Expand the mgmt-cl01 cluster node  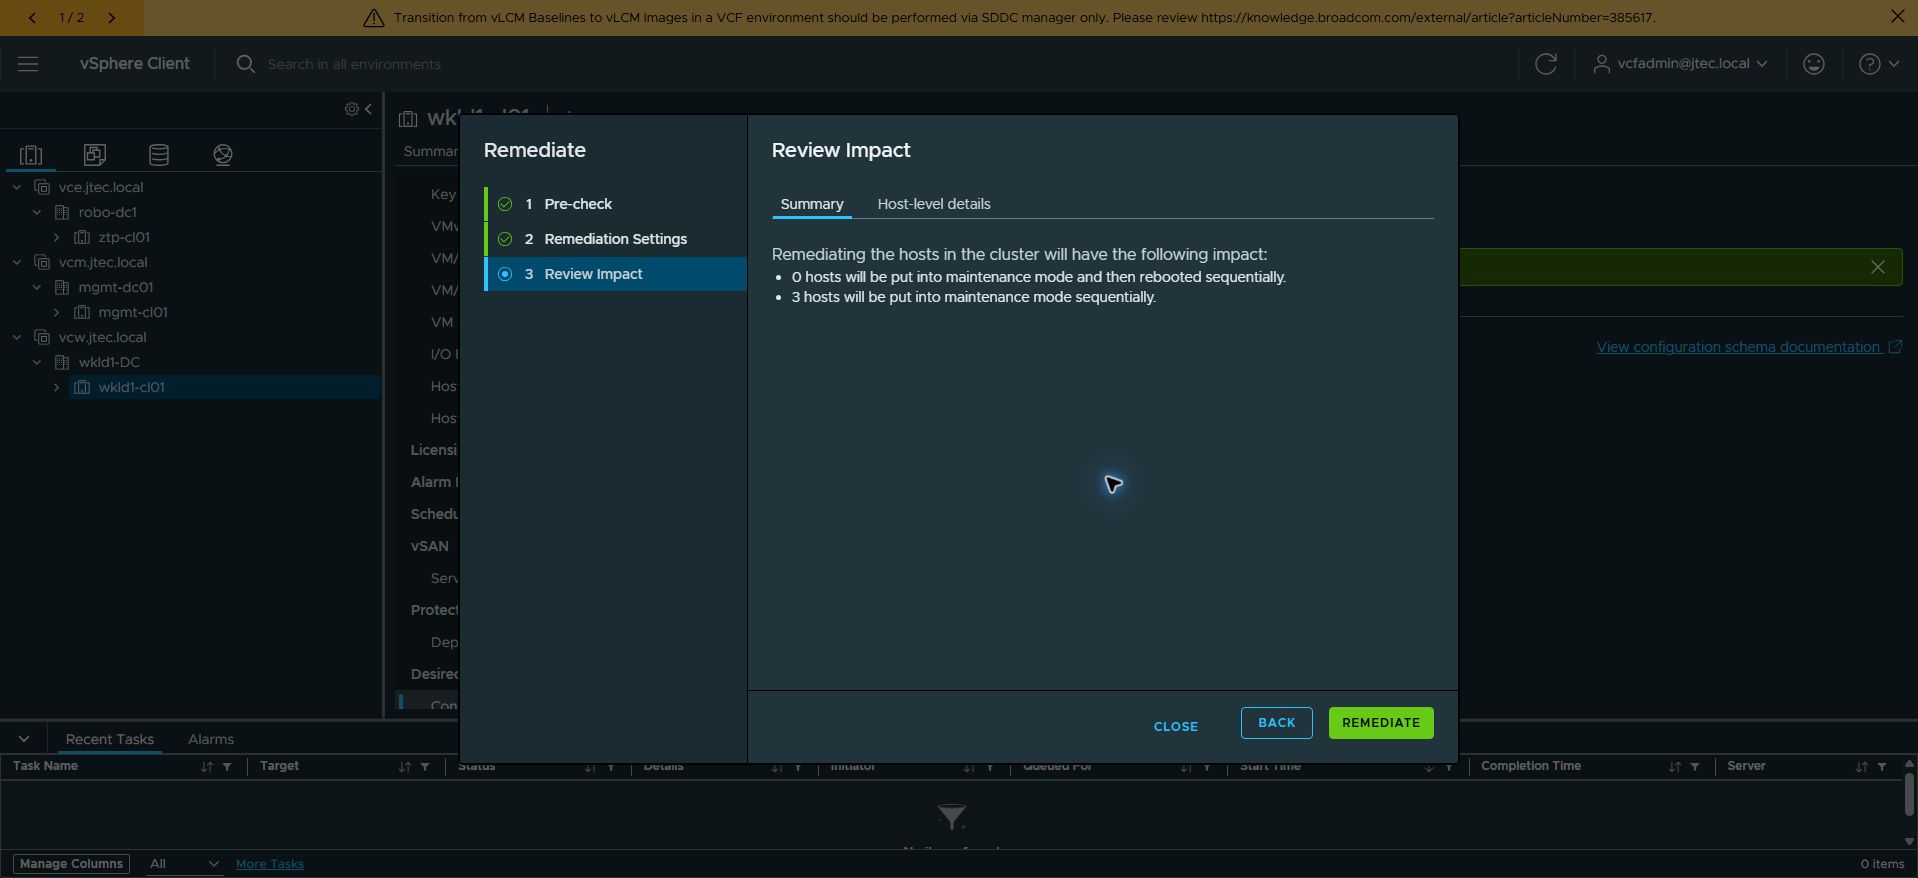[57, 312]
